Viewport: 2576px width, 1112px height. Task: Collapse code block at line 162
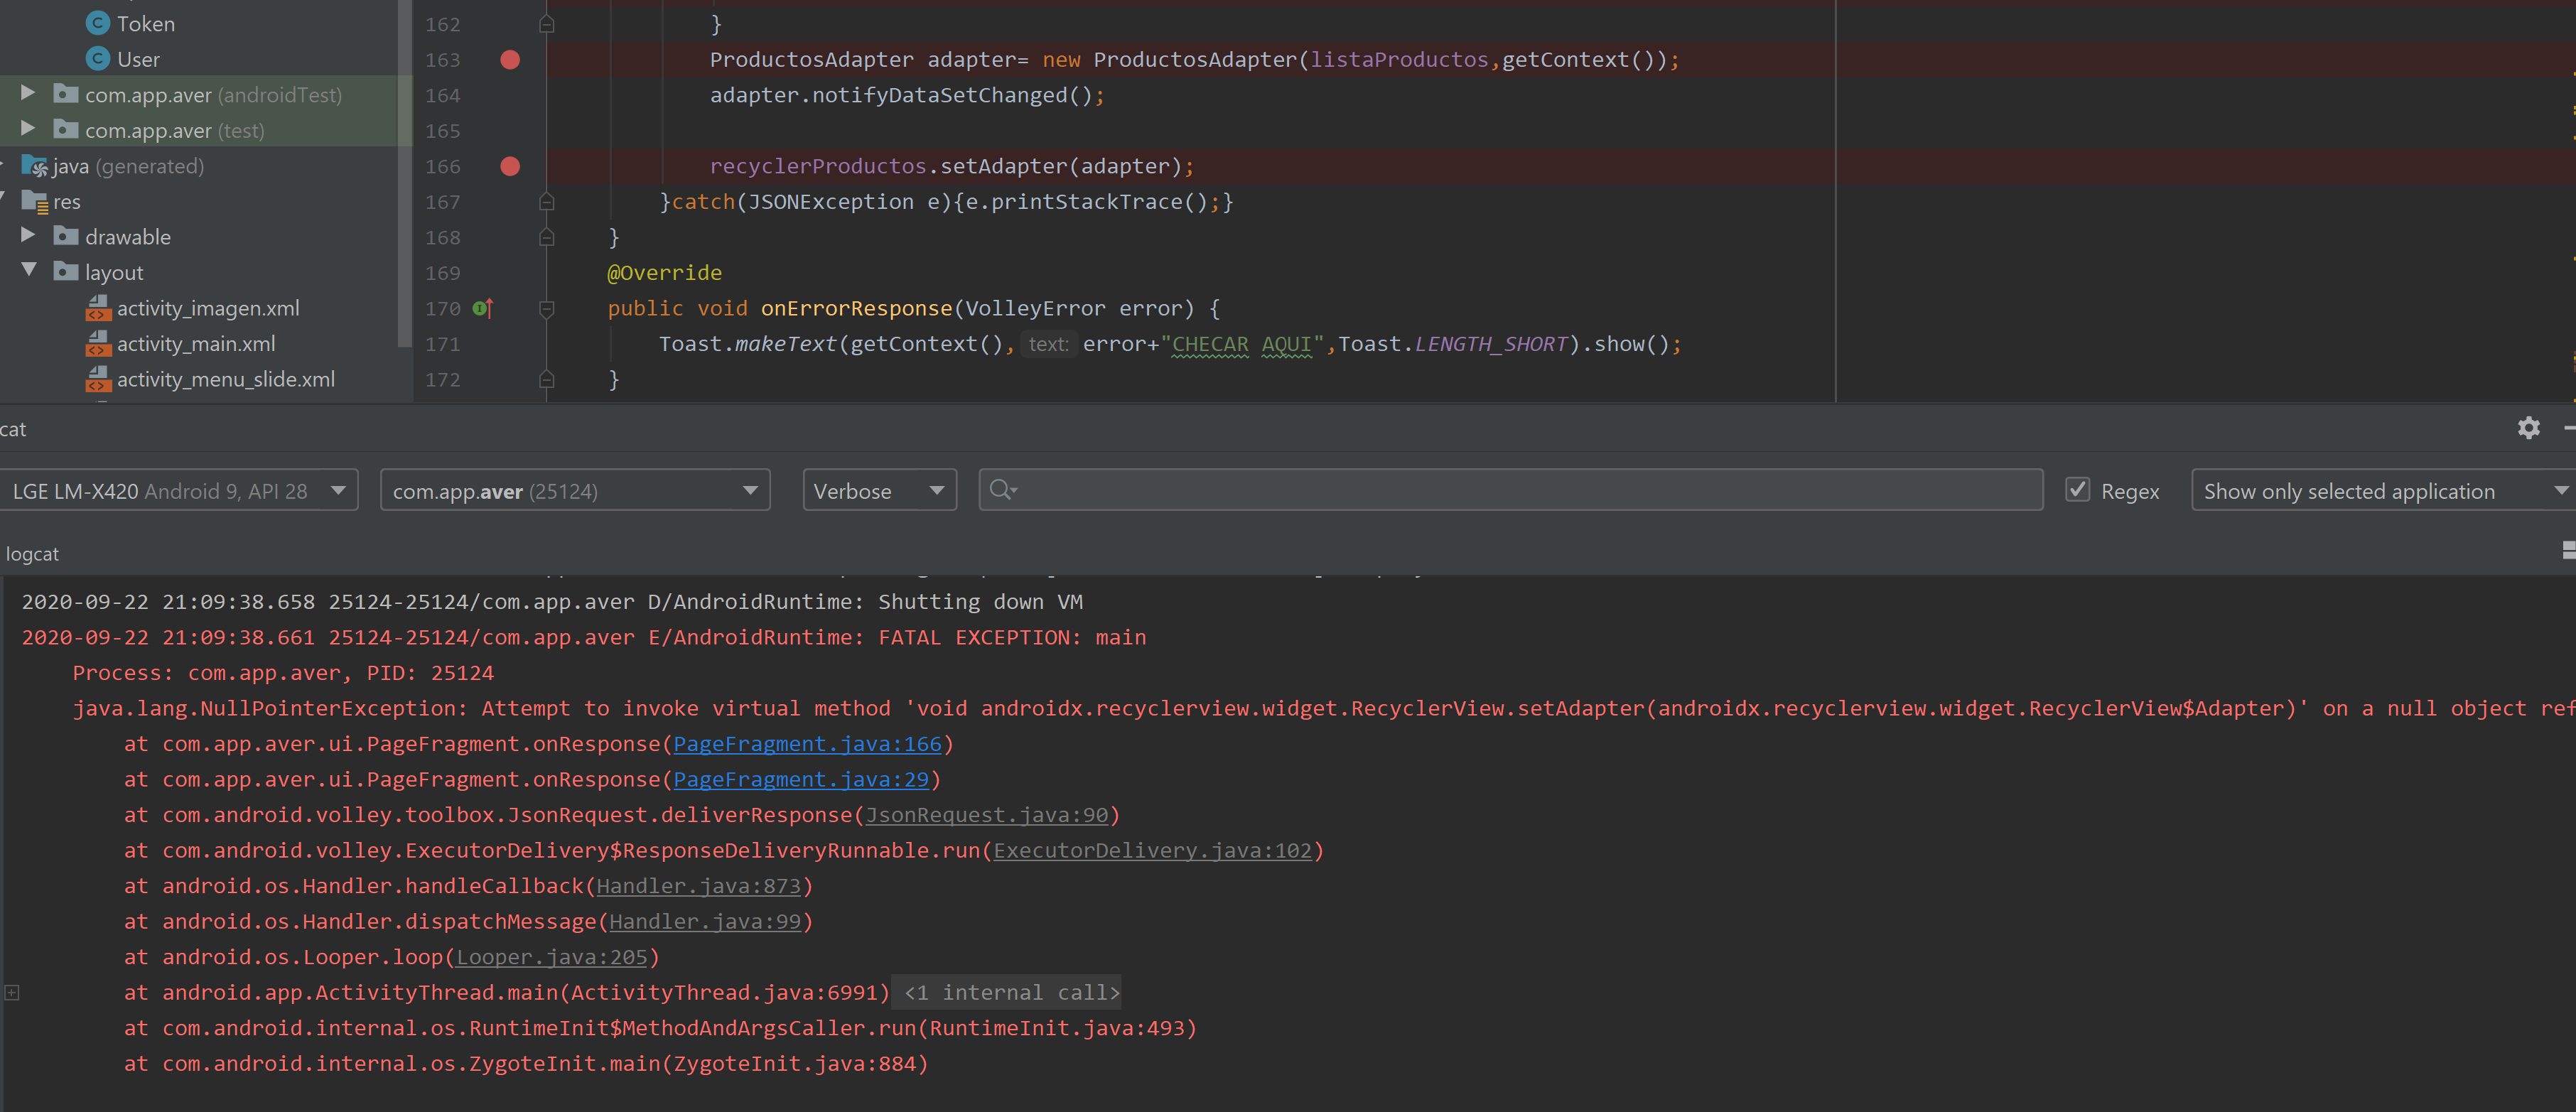[x=546, y=24]
